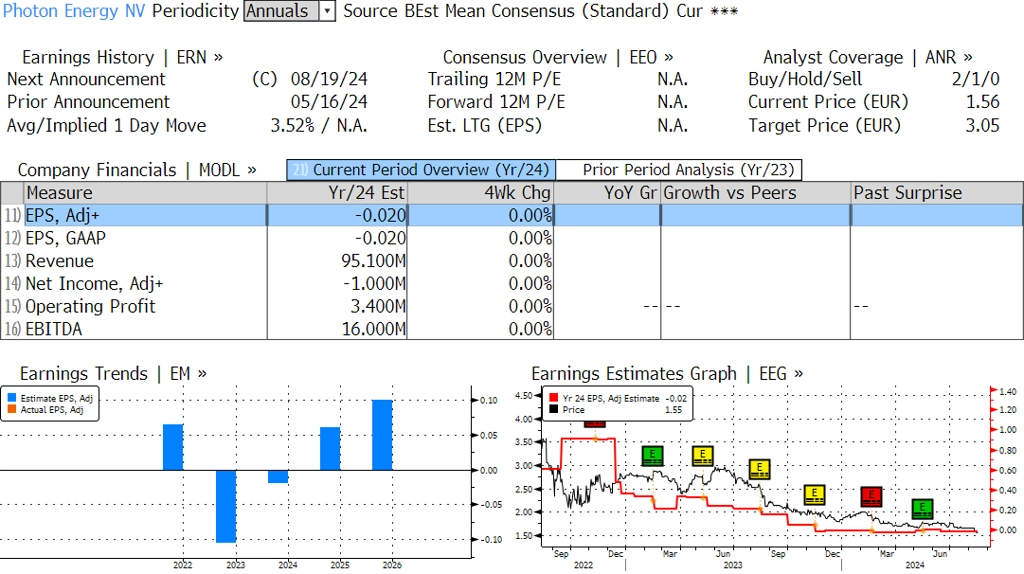Click orange Actual EPS, Adj legend swatch
This screenshot has width=1024, height=574.
coord(12,409)
